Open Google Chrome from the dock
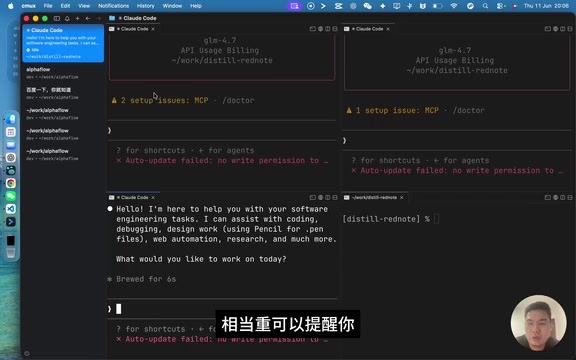The image size is (576, 360). [11, 183]
